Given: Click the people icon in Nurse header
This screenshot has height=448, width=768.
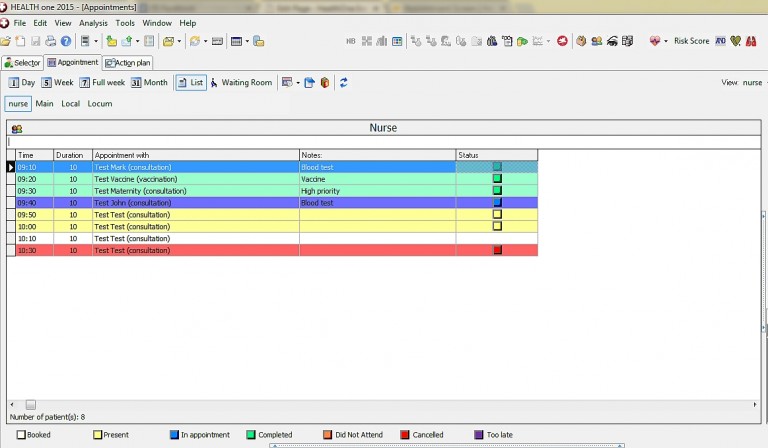Looking at the screenshot, I should [17, 129].
